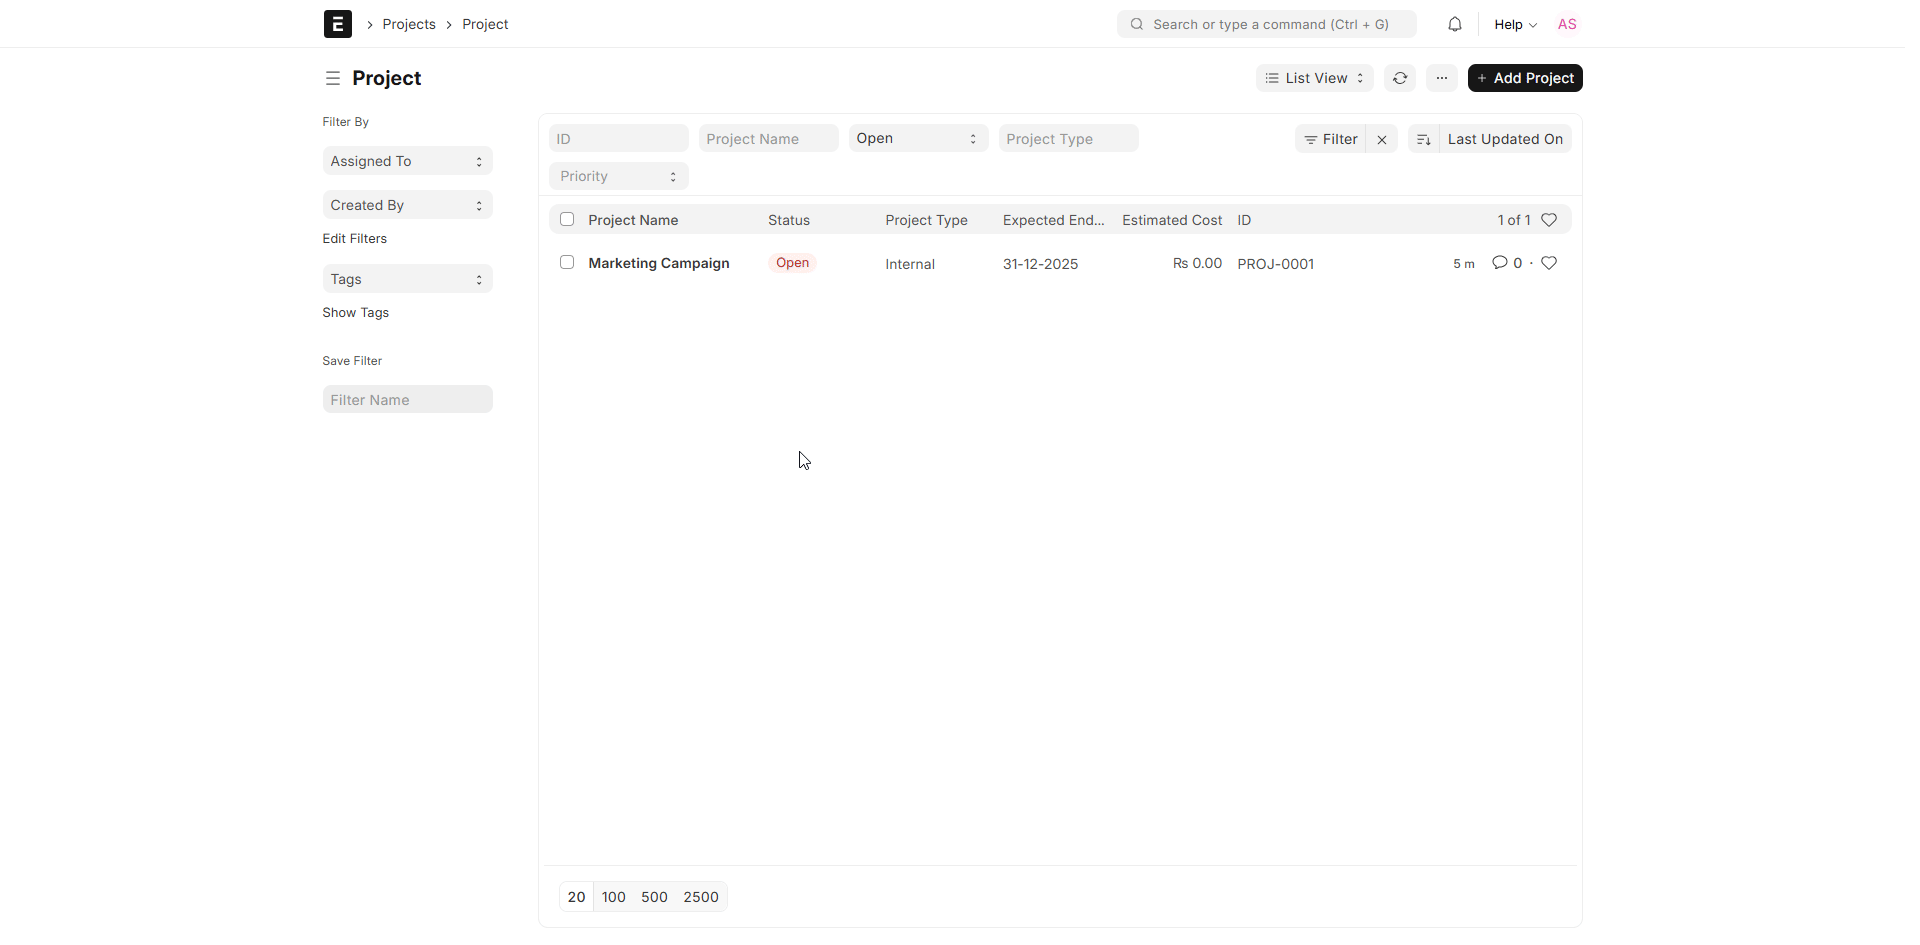Open the notifications bell
1920x945 pixels.
tap(1454, 24)
